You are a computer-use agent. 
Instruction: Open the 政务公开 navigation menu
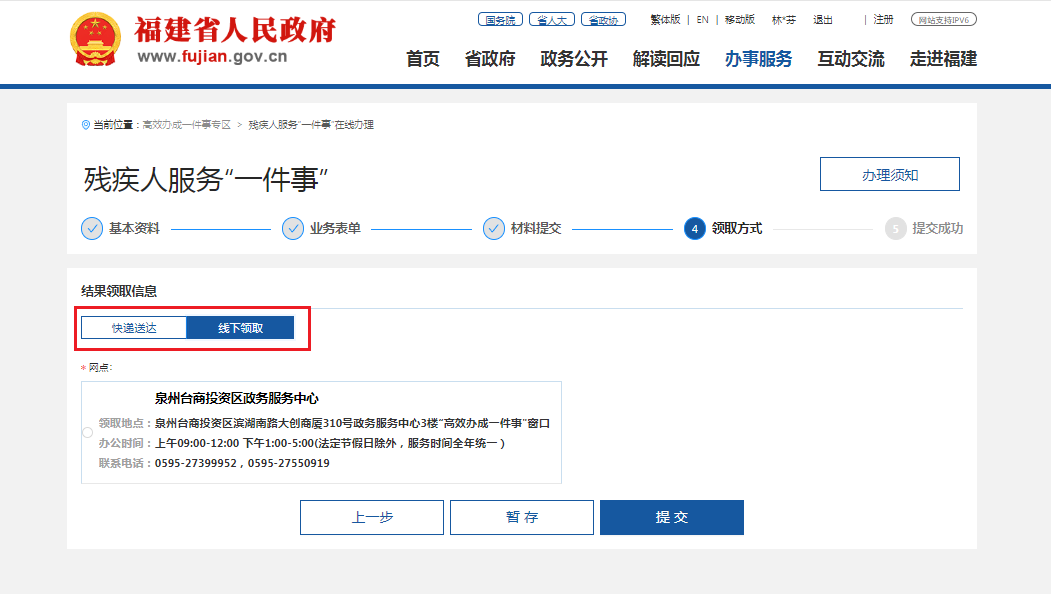(x=574, y=59)
